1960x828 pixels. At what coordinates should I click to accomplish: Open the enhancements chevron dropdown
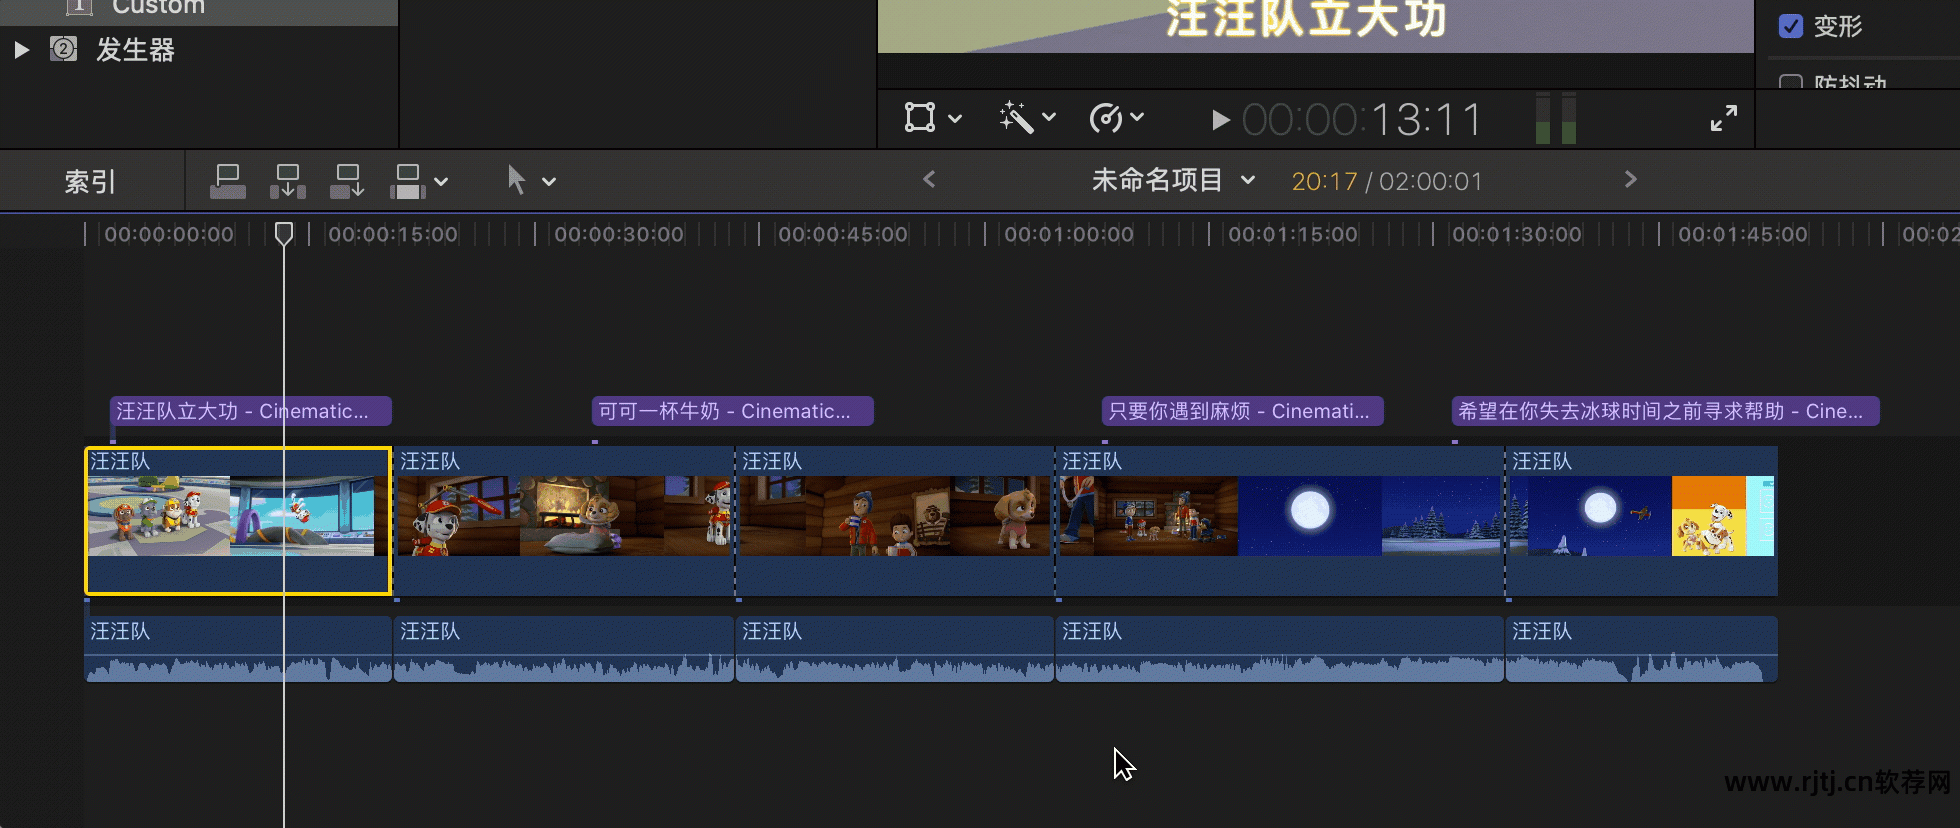click(1049, 117)
